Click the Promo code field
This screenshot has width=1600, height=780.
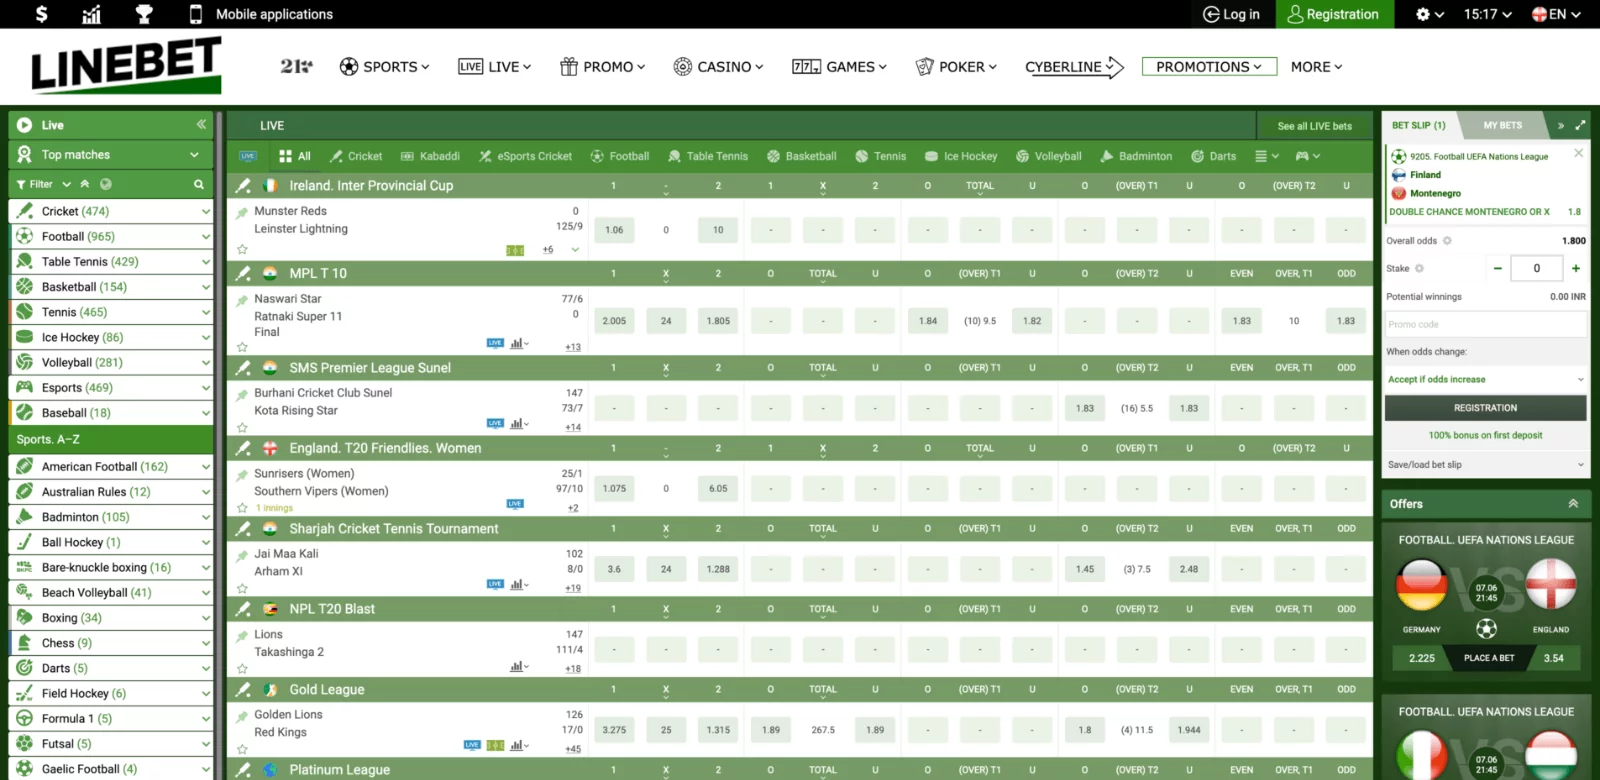(x=1486, y=325)
